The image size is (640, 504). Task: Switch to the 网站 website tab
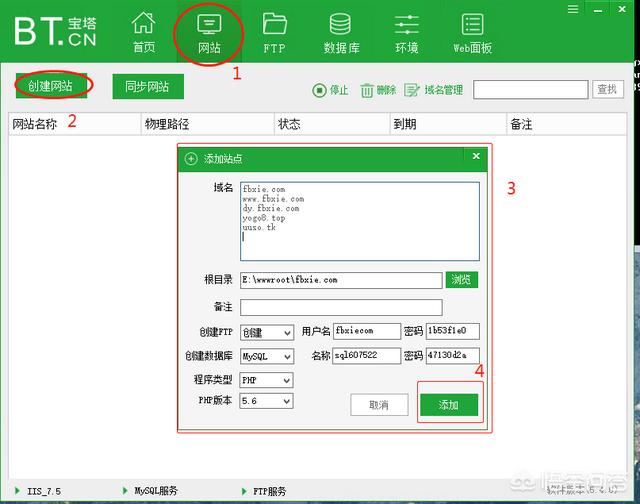(x=209, y=33)
